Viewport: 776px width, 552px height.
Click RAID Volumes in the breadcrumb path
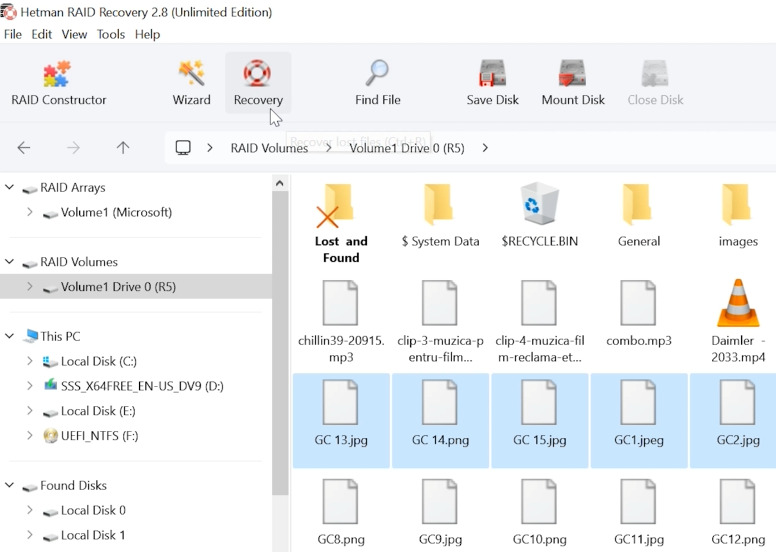click(269, 148)
